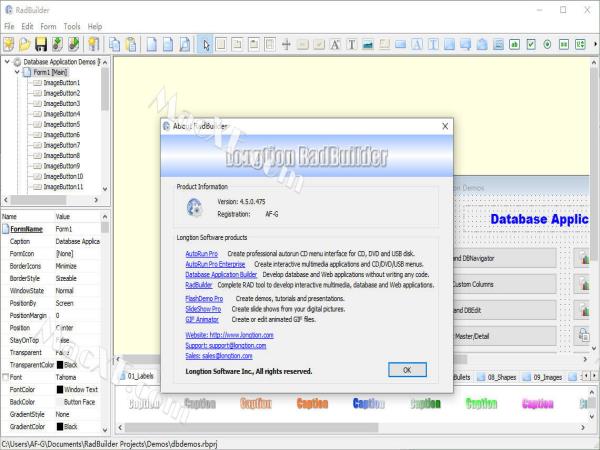Open the SlideShow Pro link

pos(203,309)
